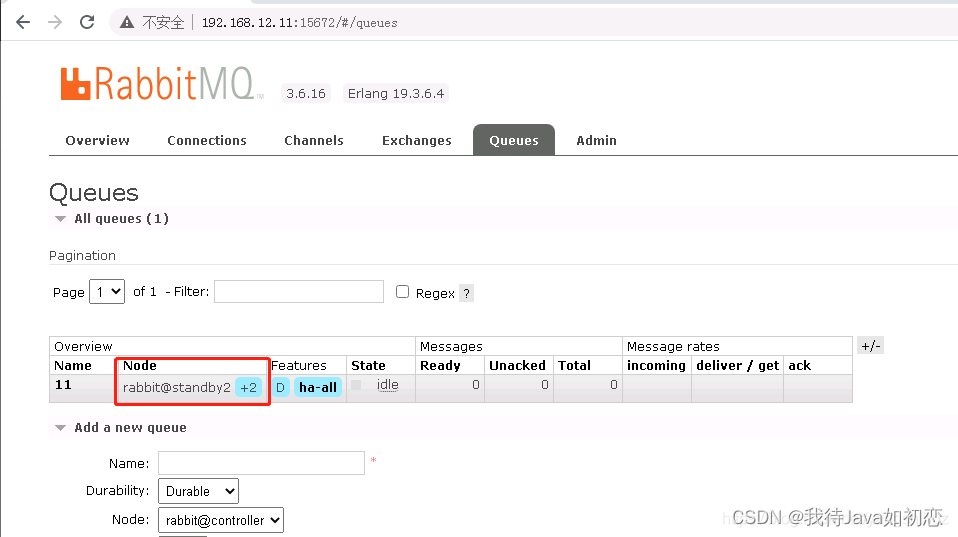This screenshot has height=537, width=958.
Task: Open the Channels tab
Action: click(314, 141)
